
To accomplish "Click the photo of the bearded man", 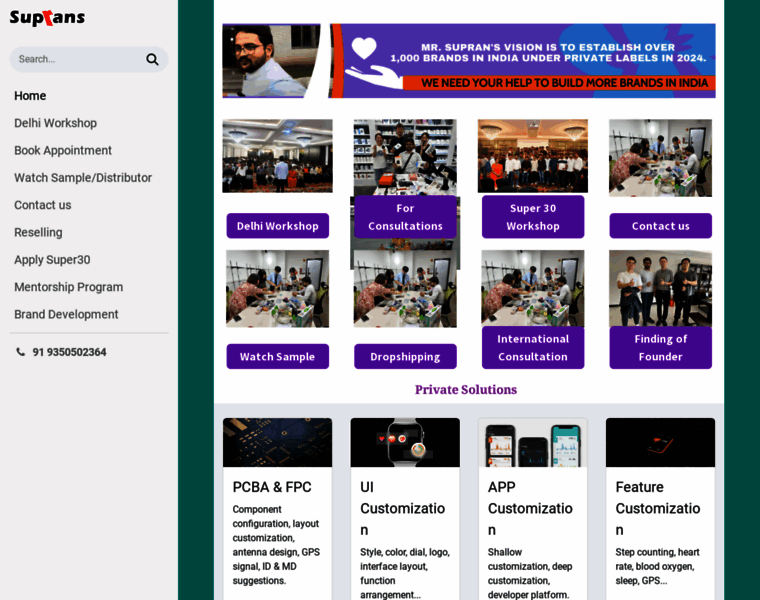I will tap(271, 61).
